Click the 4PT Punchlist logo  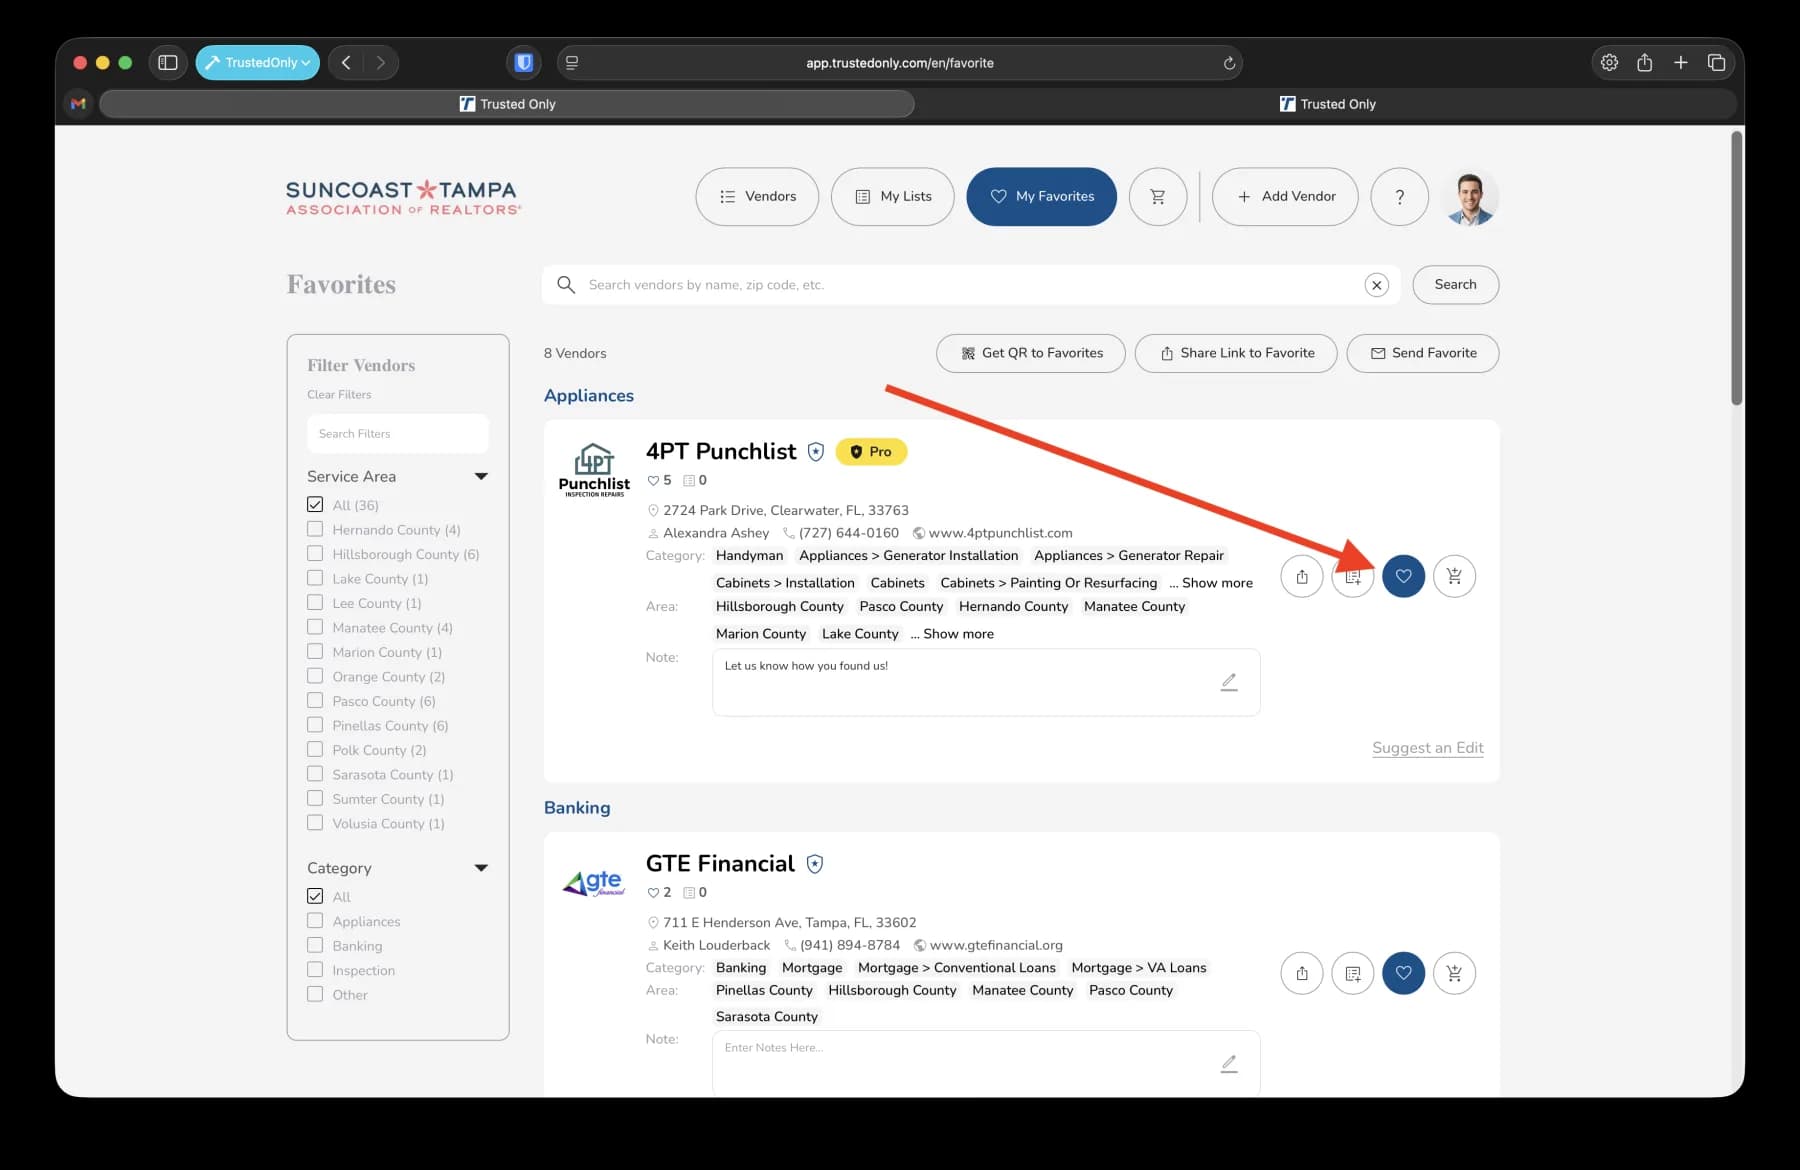(x=594, y=470)
